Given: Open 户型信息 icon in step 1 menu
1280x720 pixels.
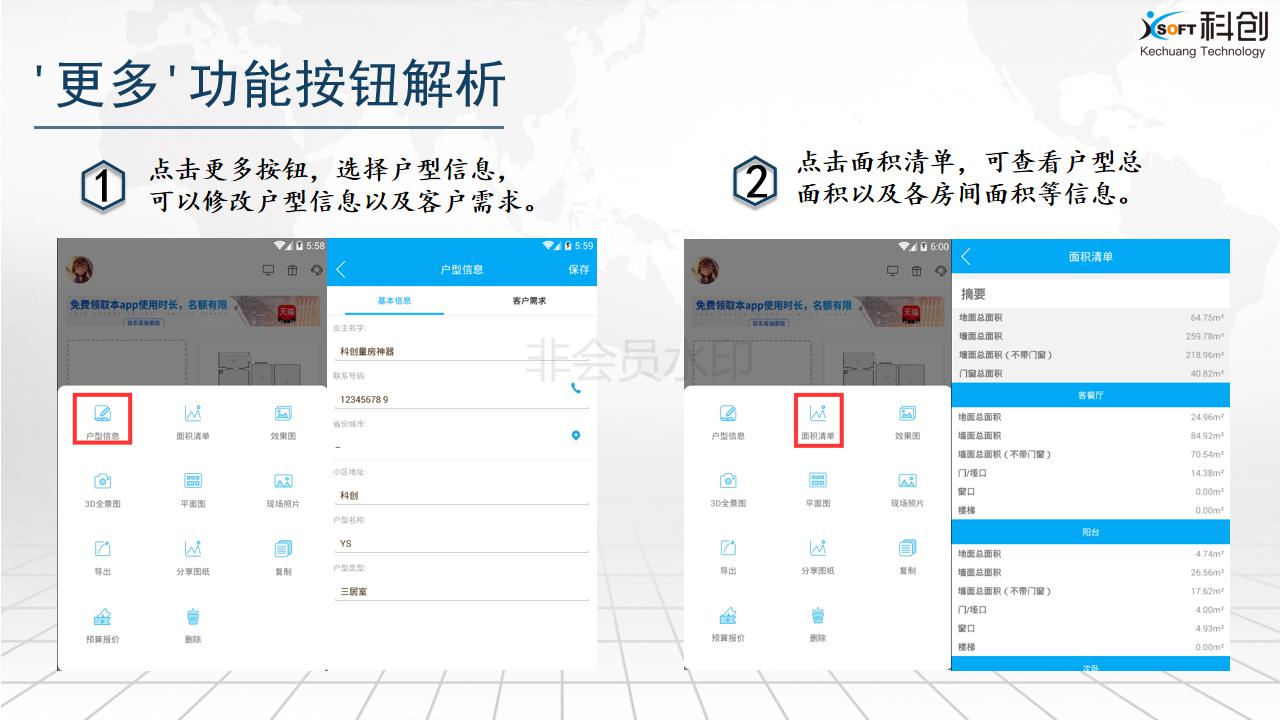Looking at the screenshot, I should coord(102,412).
